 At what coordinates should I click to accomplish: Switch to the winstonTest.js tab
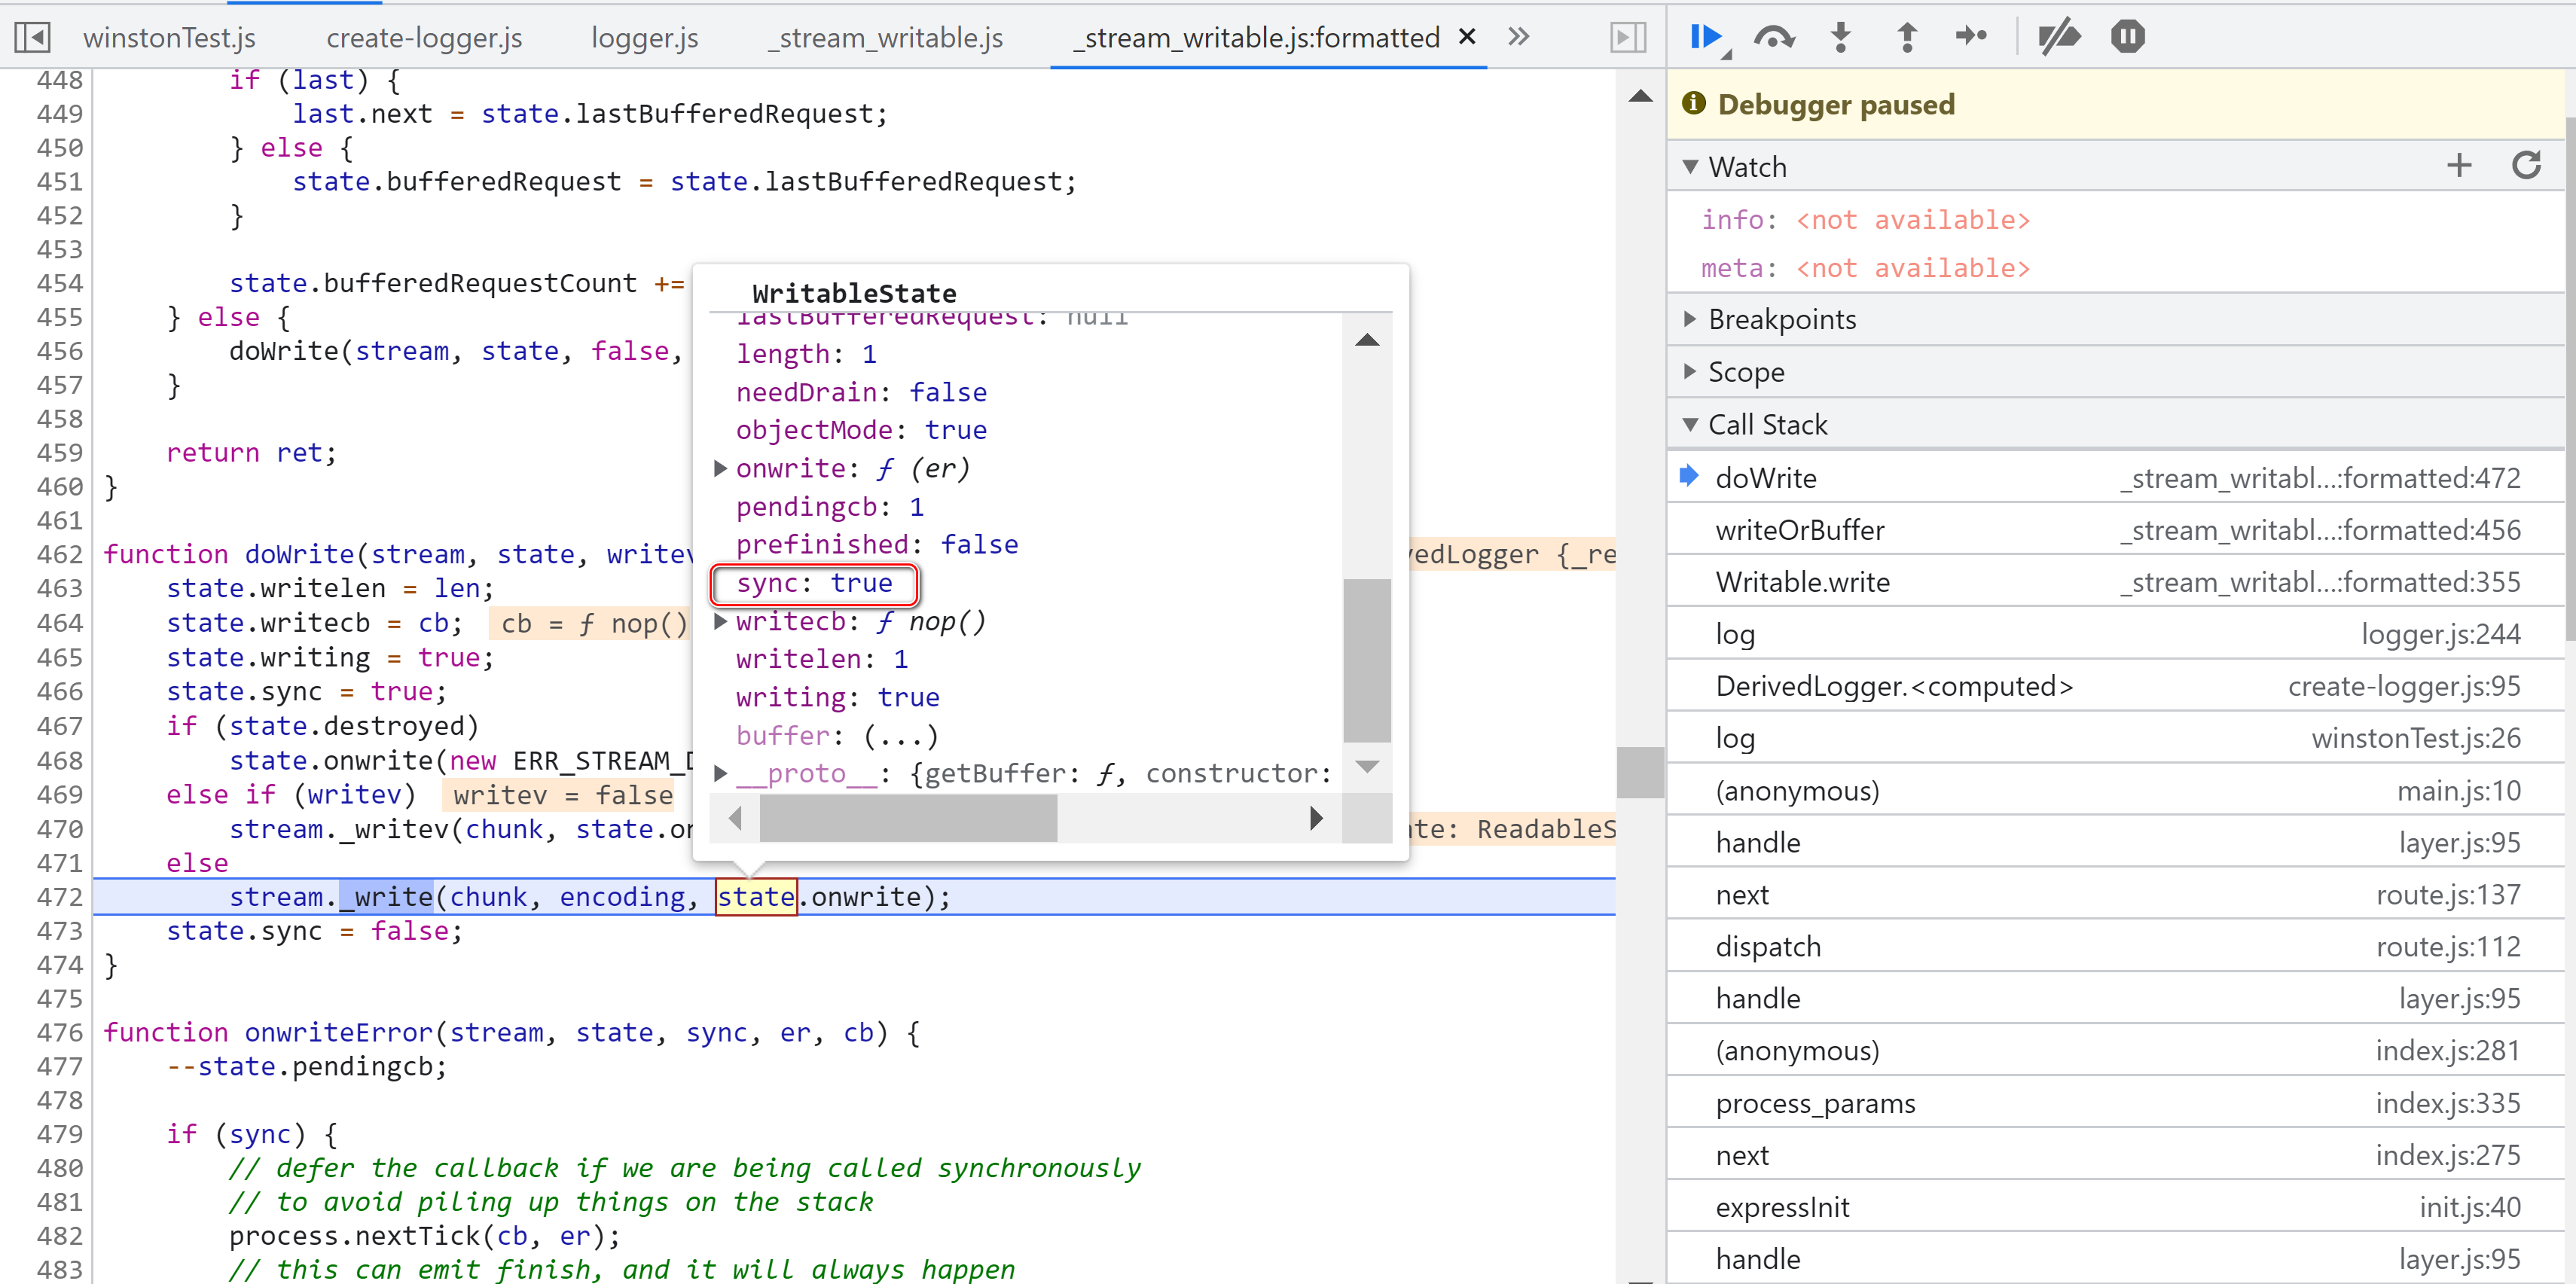click(169, 38)
